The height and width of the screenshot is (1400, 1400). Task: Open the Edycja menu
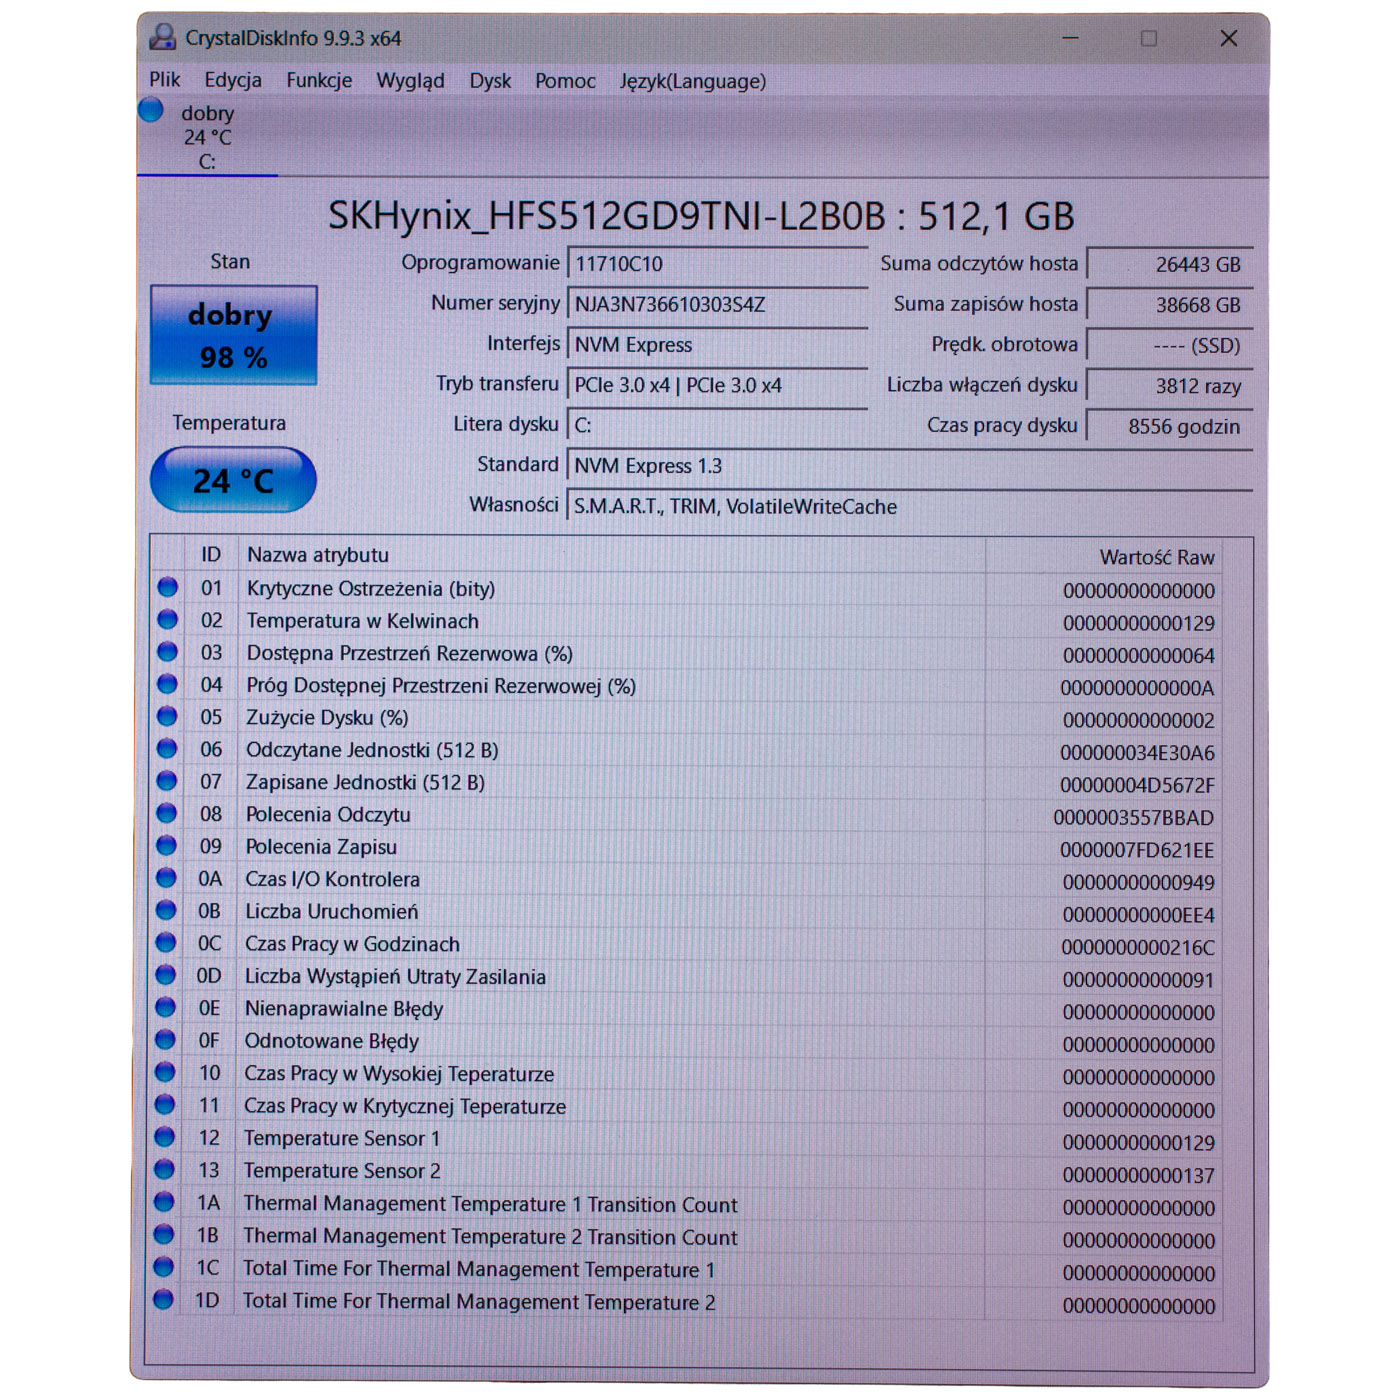(233, 80)
